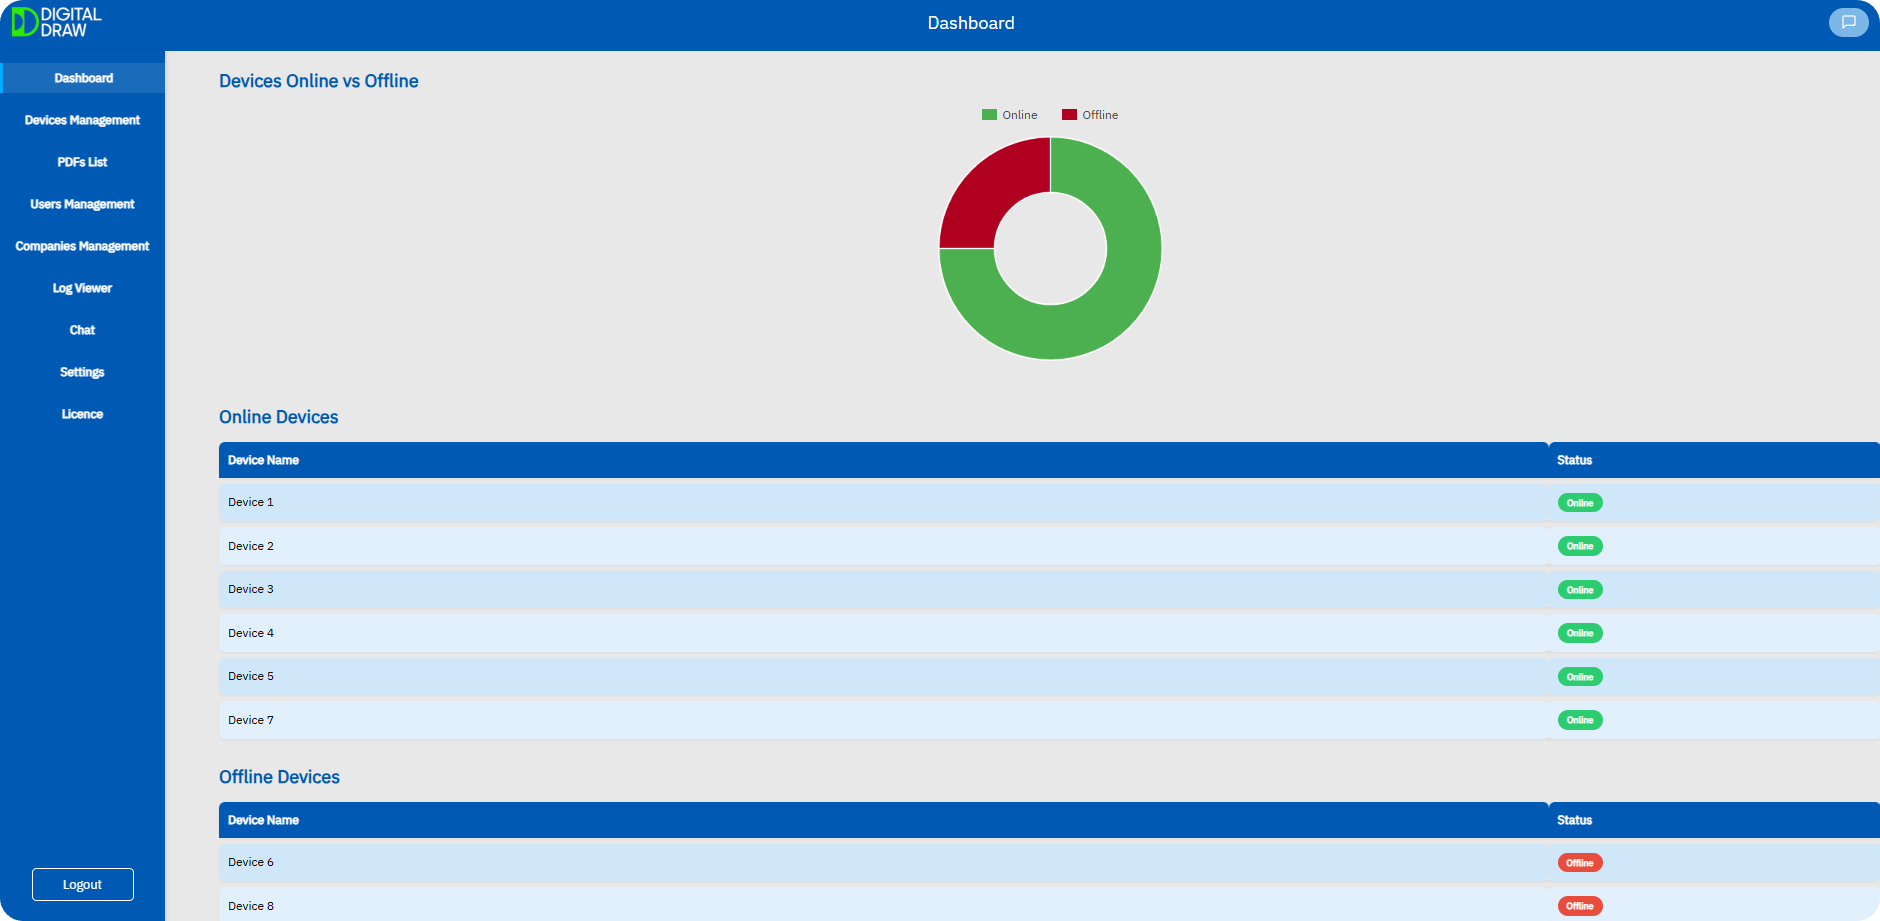Click the Offline status badge for Device 6

pos(1579,863)
